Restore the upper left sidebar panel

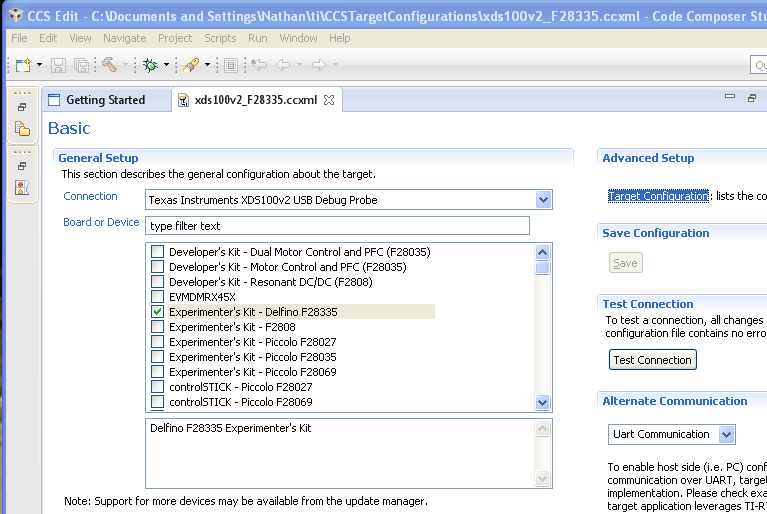click(22, 106)
